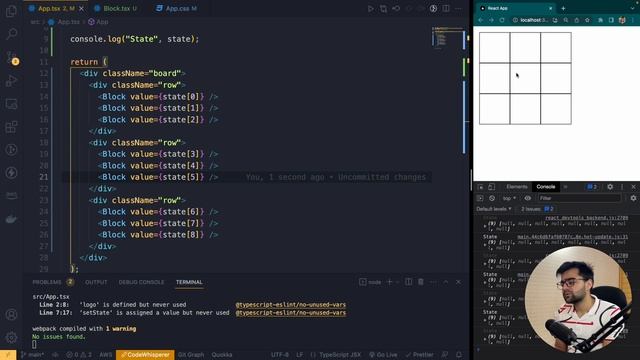
Task: Switch to the Block.tsx editor tab
Action: [116, 9]
